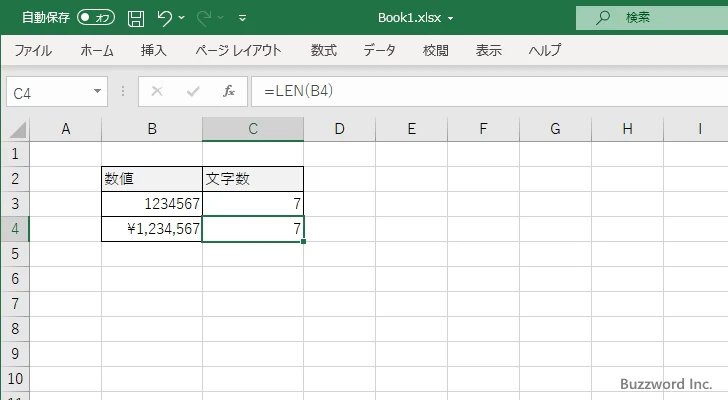Open the データ tab
728x400 pixels.
pyautogui.click(x=379, y=50)
